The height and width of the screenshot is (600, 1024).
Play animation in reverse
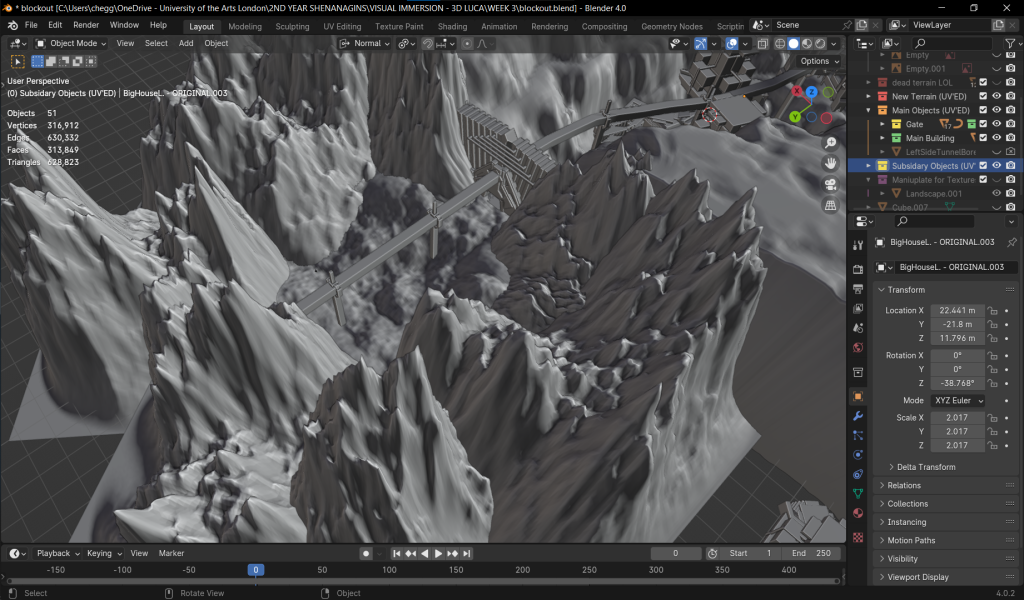click(x=424, y=553)
